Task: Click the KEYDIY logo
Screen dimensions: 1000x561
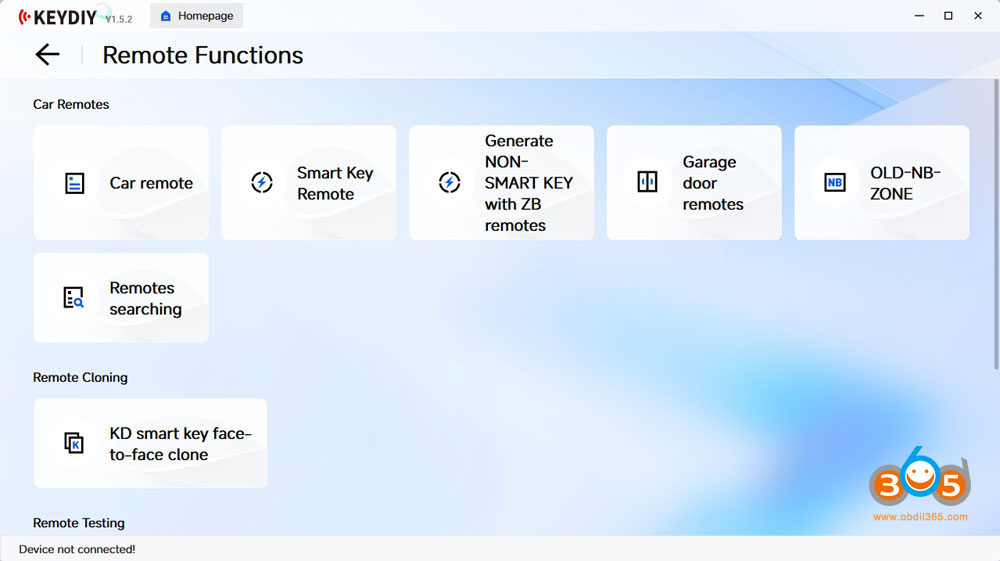Action: [x=60, y=16]
